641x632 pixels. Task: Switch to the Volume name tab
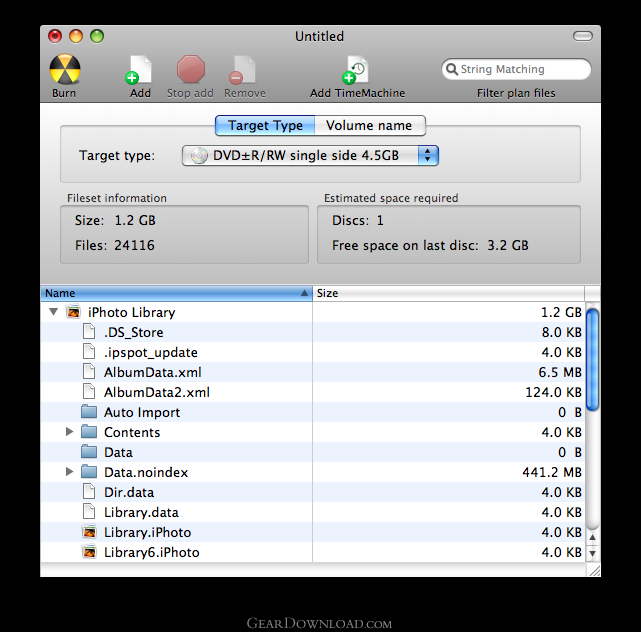370,126
